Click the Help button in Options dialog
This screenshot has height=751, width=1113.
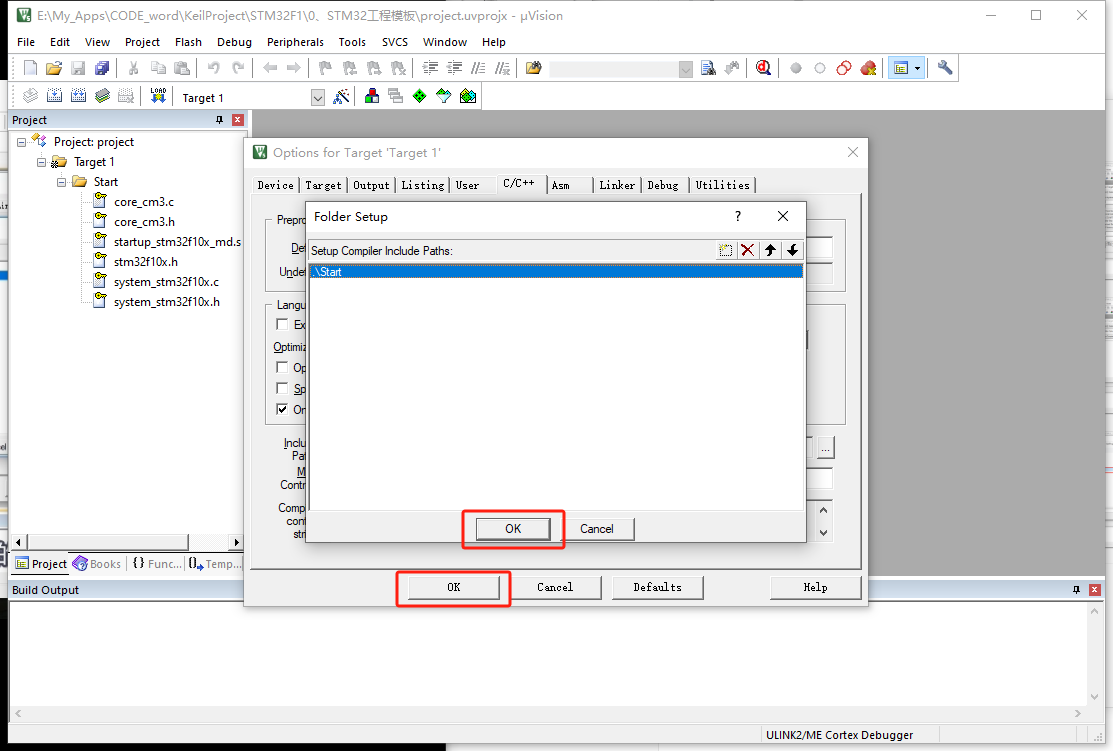[x=816, y=587]
